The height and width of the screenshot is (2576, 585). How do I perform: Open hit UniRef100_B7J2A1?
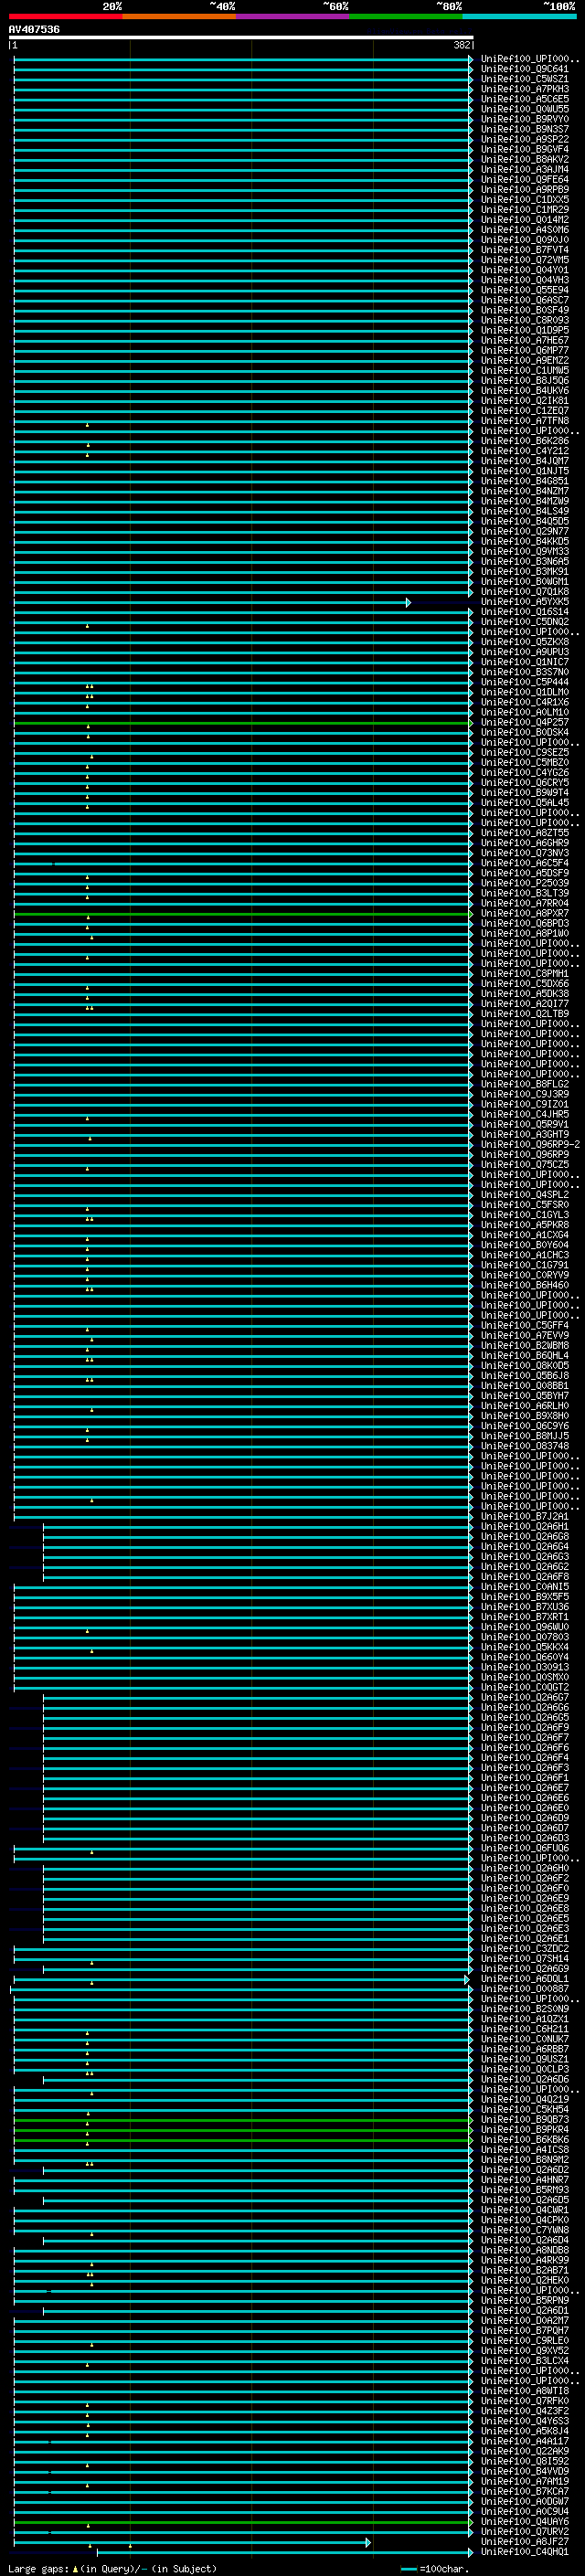tap(525, 1517)
